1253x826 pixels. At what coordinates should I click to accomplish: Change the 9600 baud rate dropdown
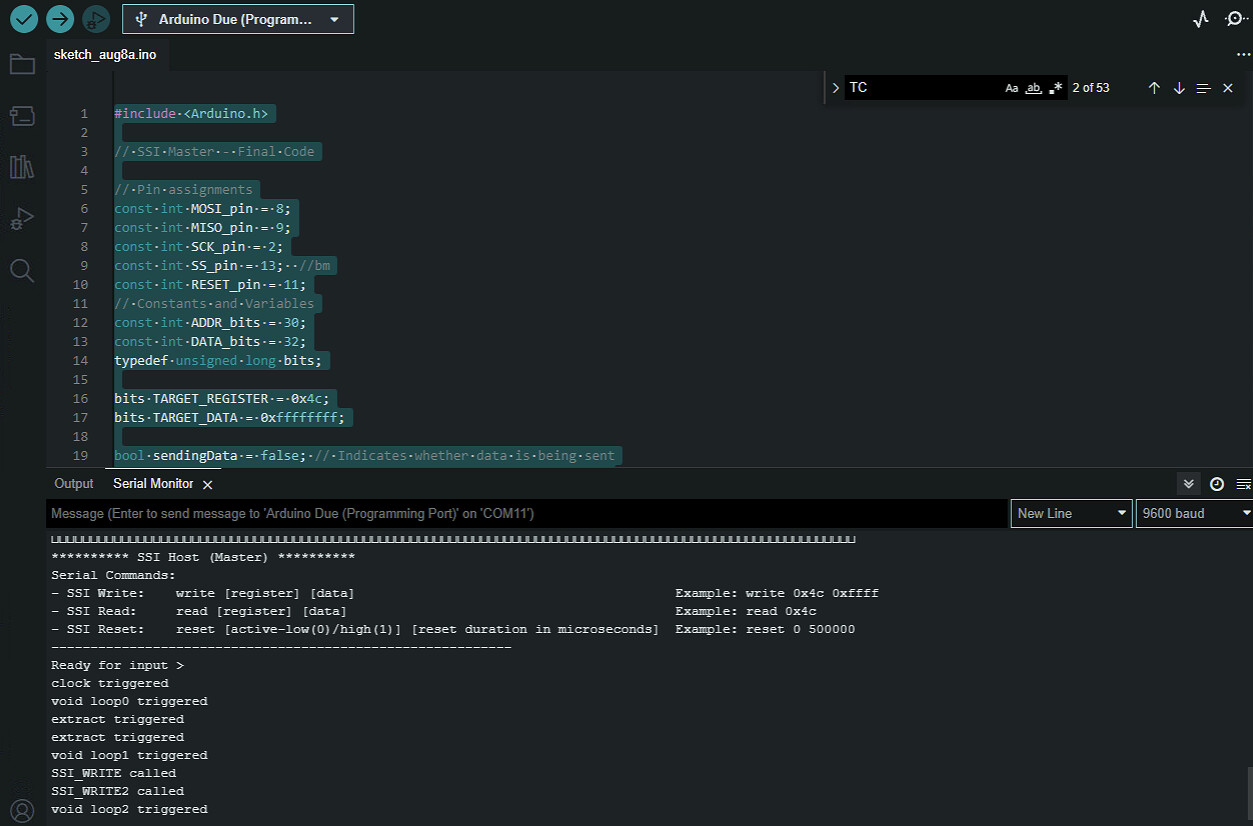tap(1194, 513)
